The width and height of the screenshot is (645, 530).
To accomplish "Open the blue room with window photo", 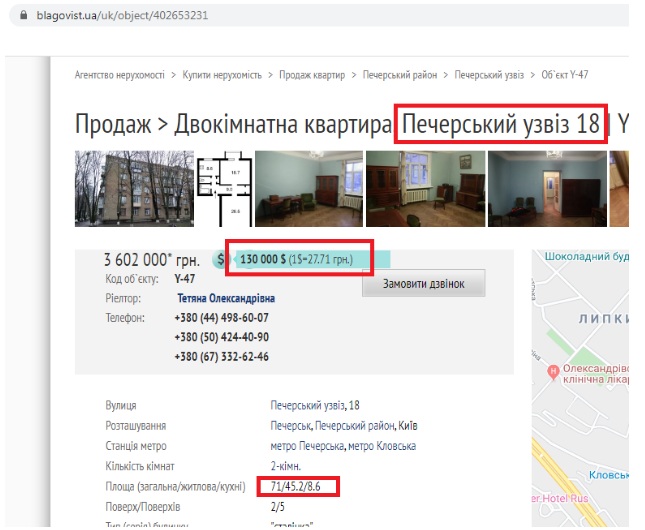I will click(309, 188).
